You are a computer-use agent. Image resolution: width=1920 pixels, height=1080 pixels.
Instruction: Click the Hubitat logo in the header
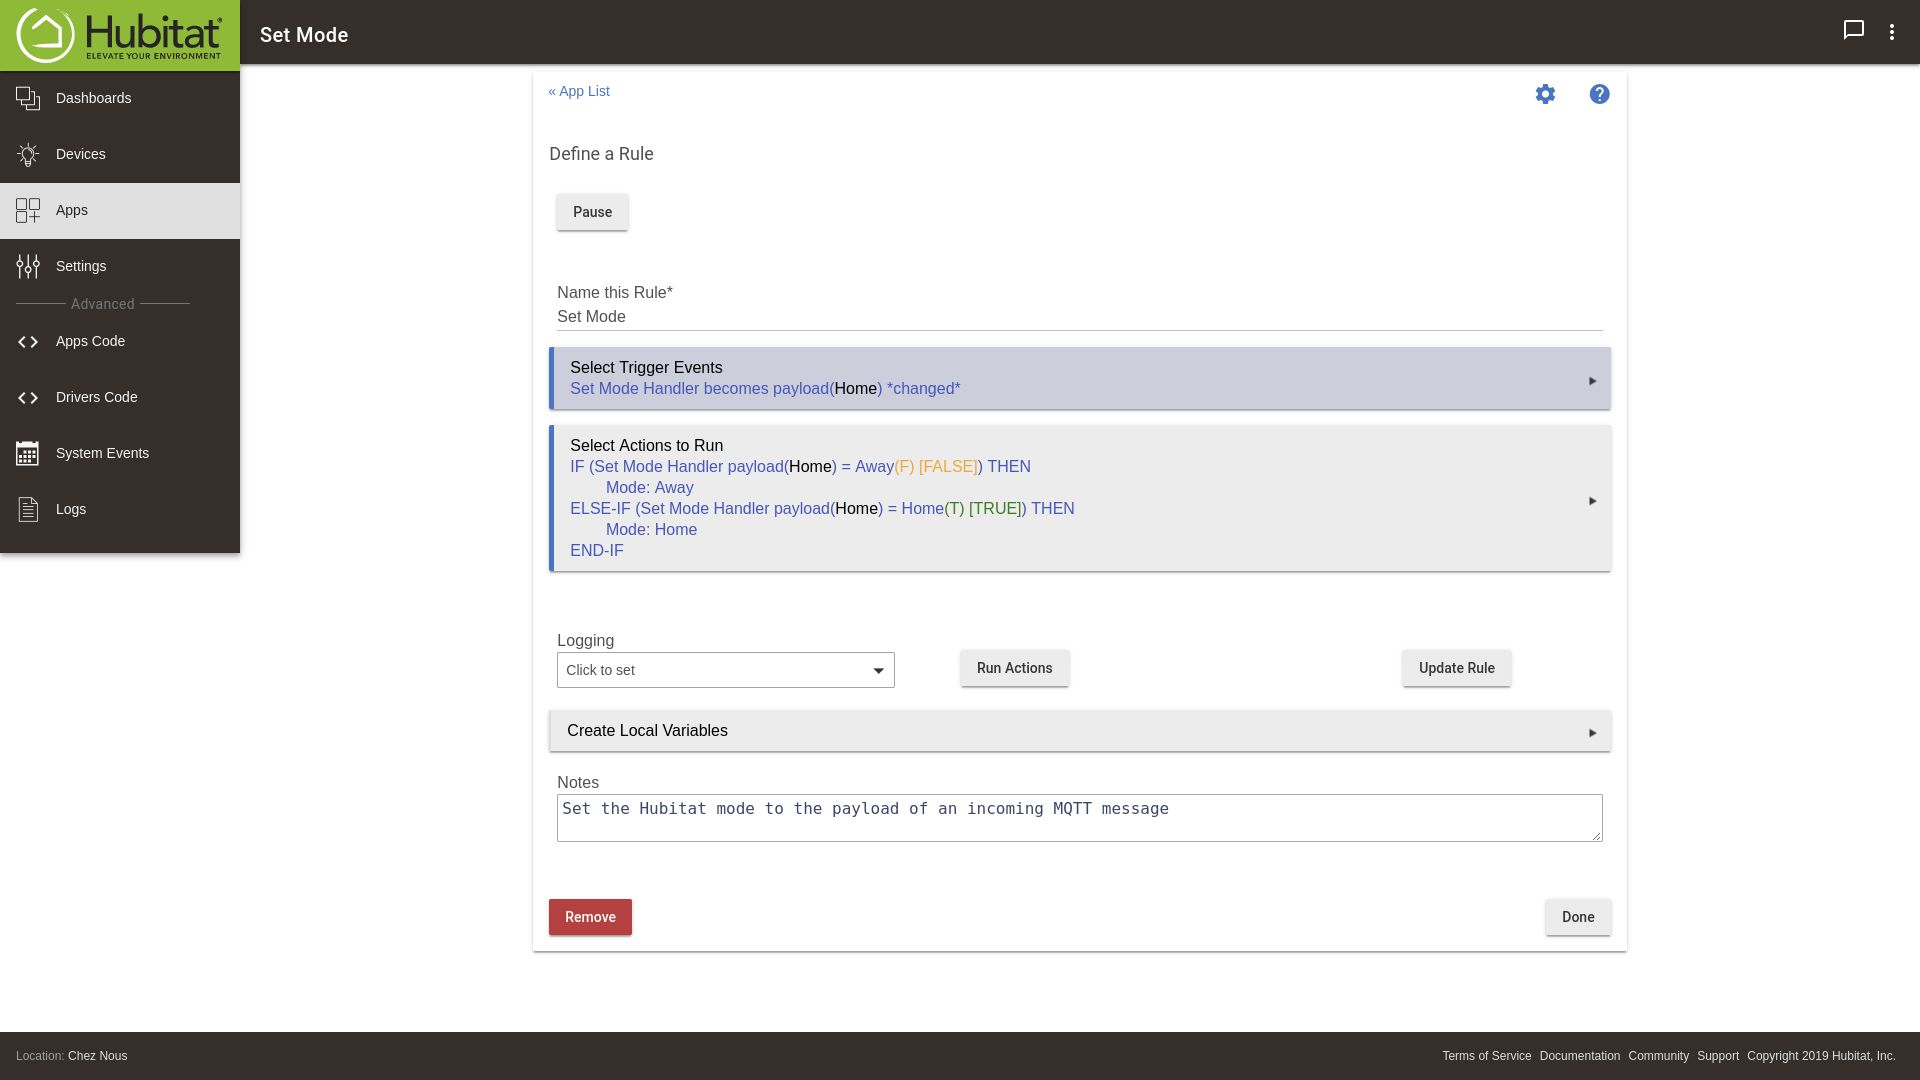[x=119, y=35]
